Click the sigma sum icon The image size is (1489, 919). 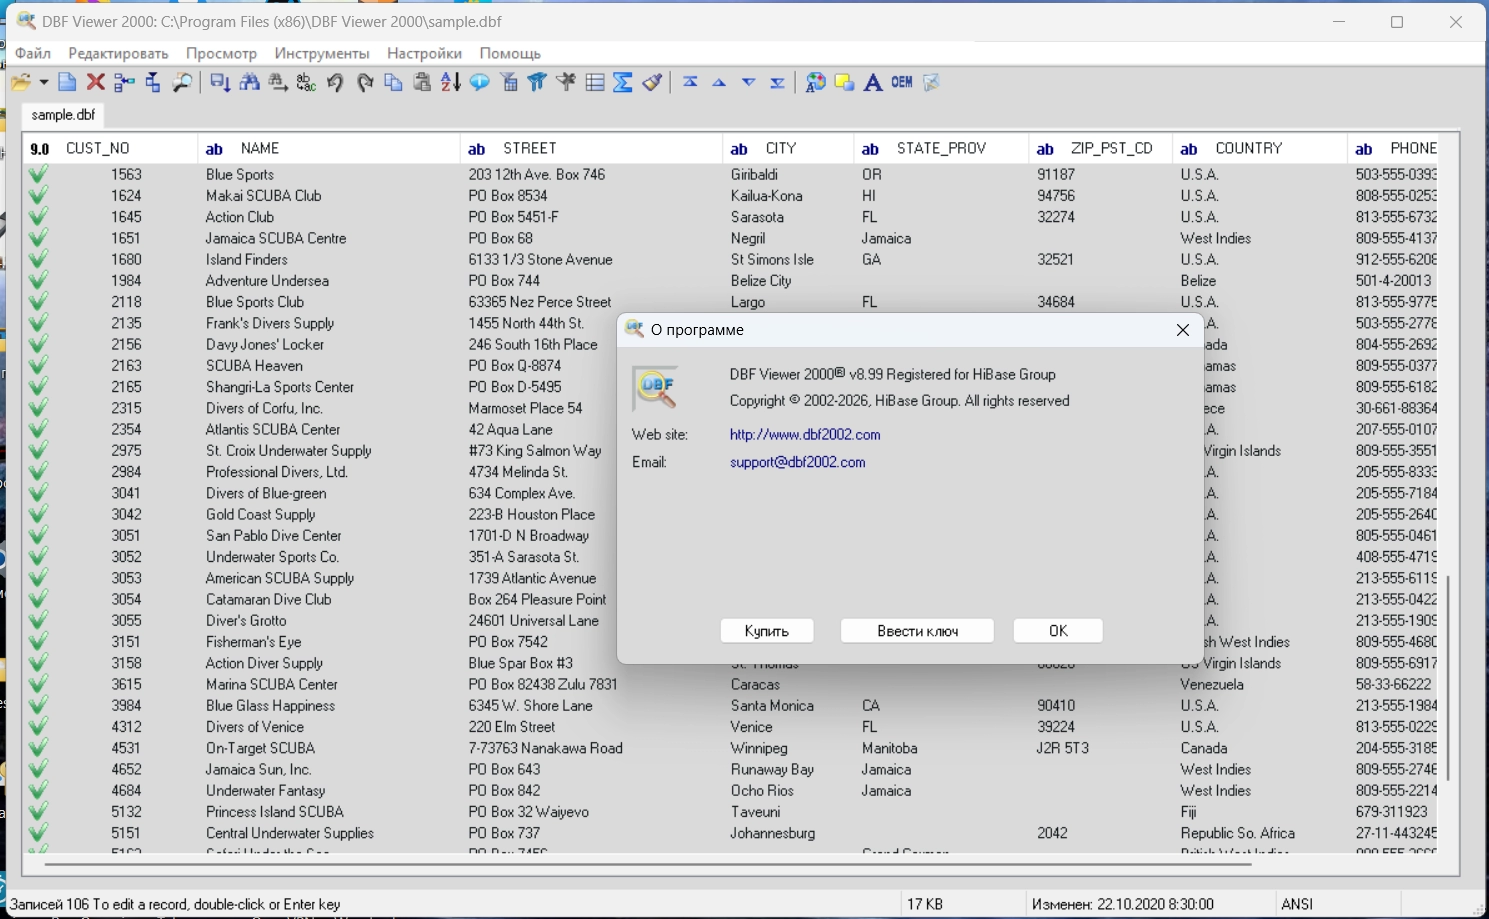(x=623, y=83)
